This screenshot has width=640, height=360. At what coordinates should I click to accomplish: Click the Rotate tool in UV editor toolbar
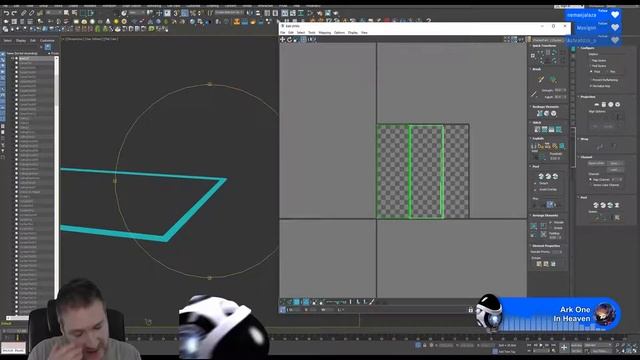[x=289, y=40]
